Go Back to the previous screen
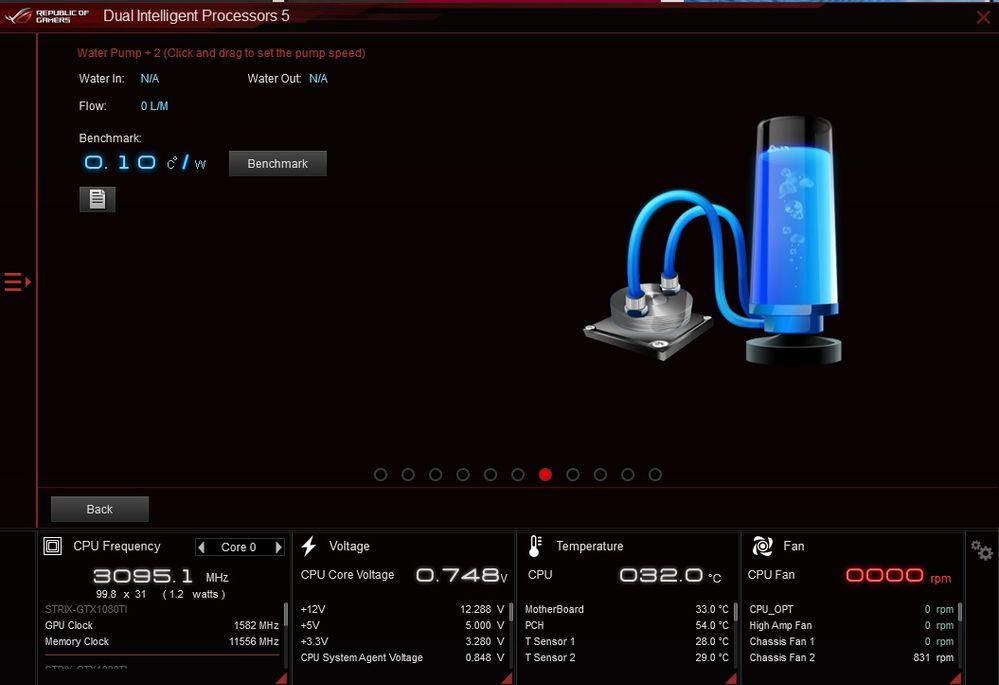The width and height of the screenshot is (999, 685). click(x=99, y=509)
